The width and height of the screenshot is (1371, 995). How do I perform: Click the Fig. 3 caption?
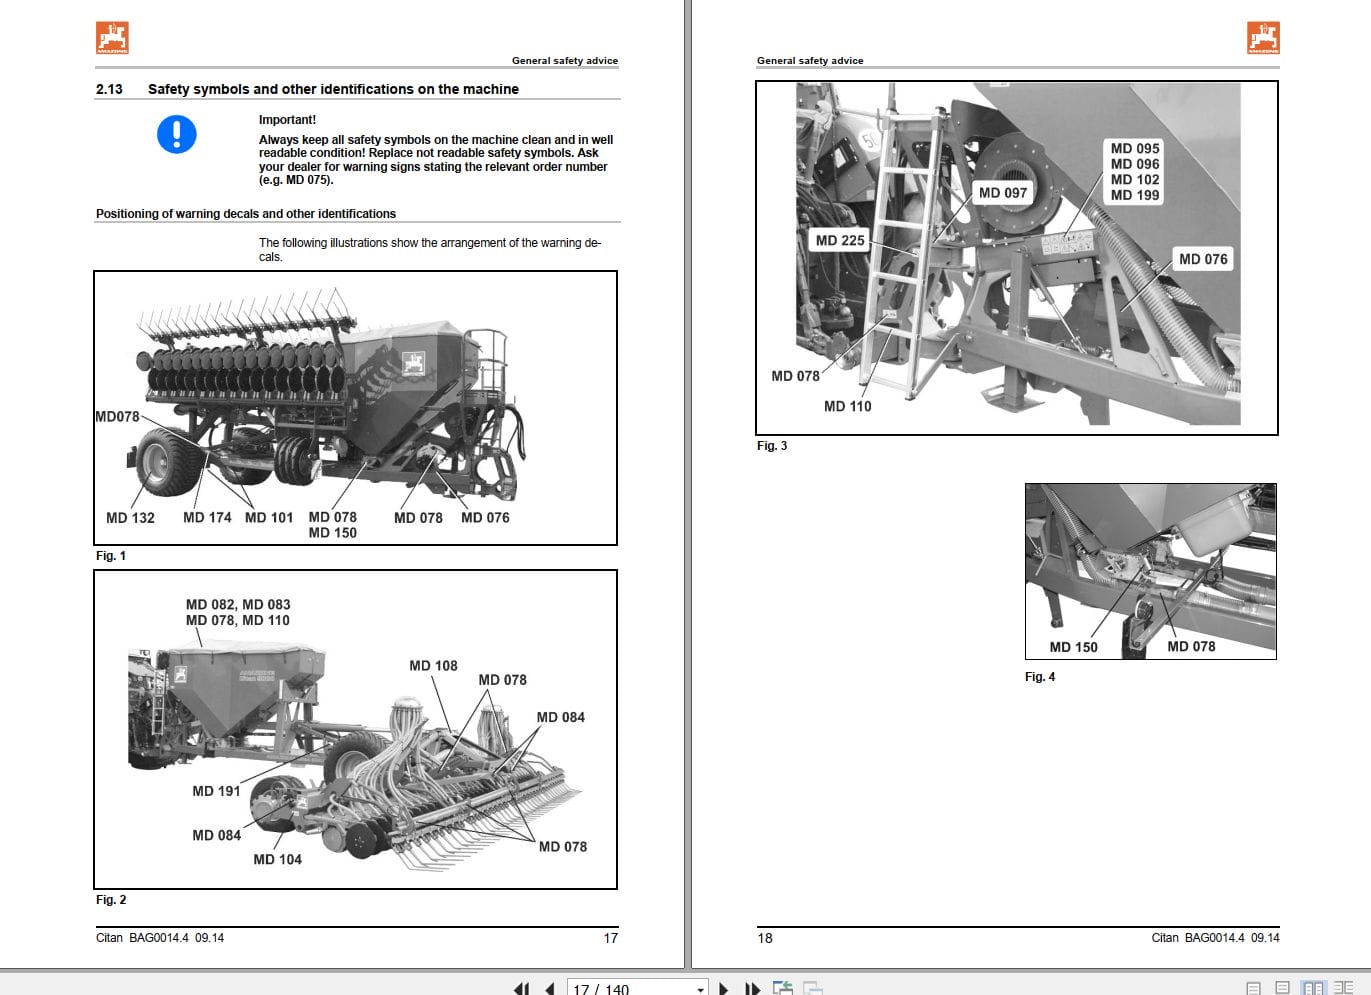tap(771, 446)
